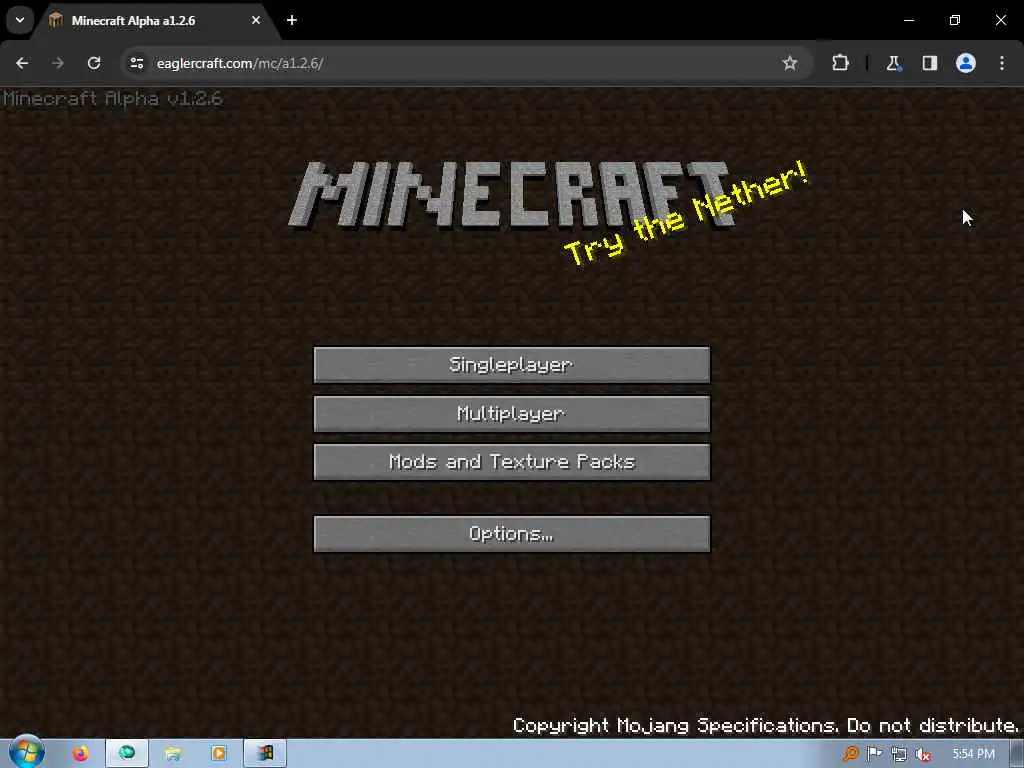Launch Firefox from the taskbar

click(x=80, y=754)
